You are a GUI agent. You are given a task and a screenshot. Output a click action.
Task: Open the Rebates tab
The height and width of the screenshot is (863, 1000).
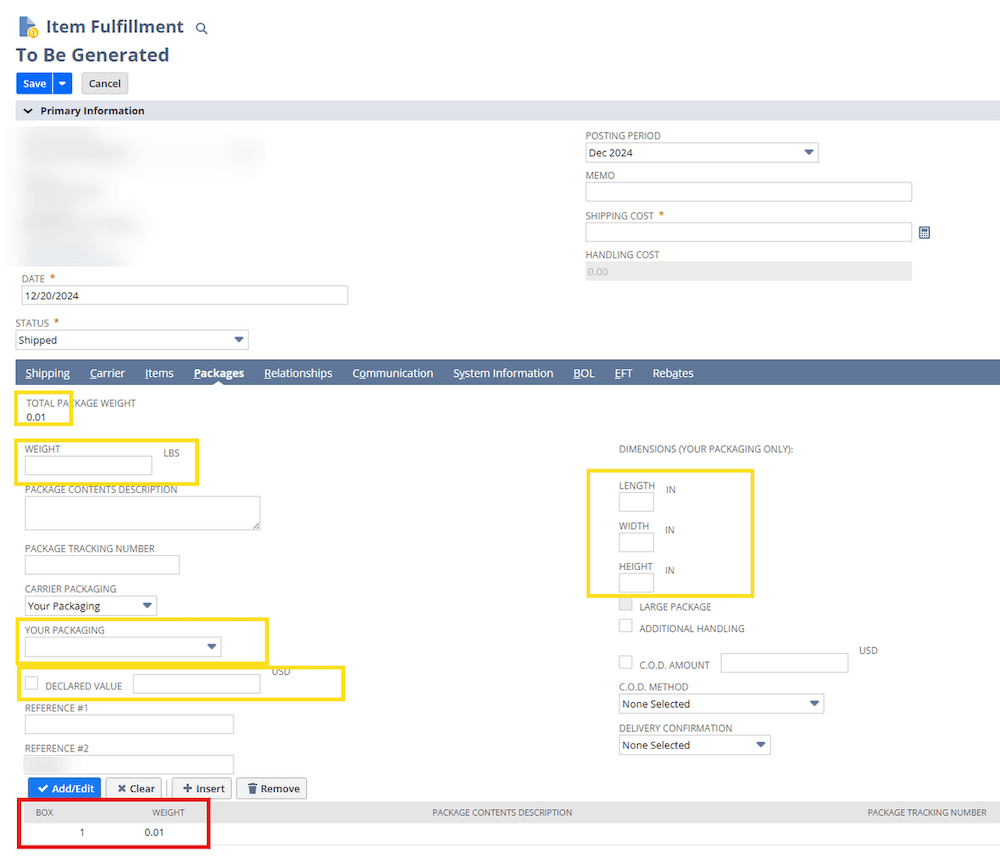pyautogui.click(x=673, y=373)
